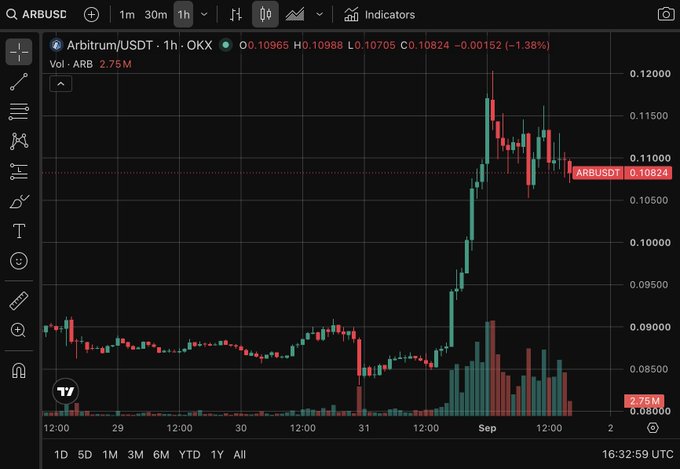Select the 1h interval
Screen dimensions: 680x469
tap(183, 14)
